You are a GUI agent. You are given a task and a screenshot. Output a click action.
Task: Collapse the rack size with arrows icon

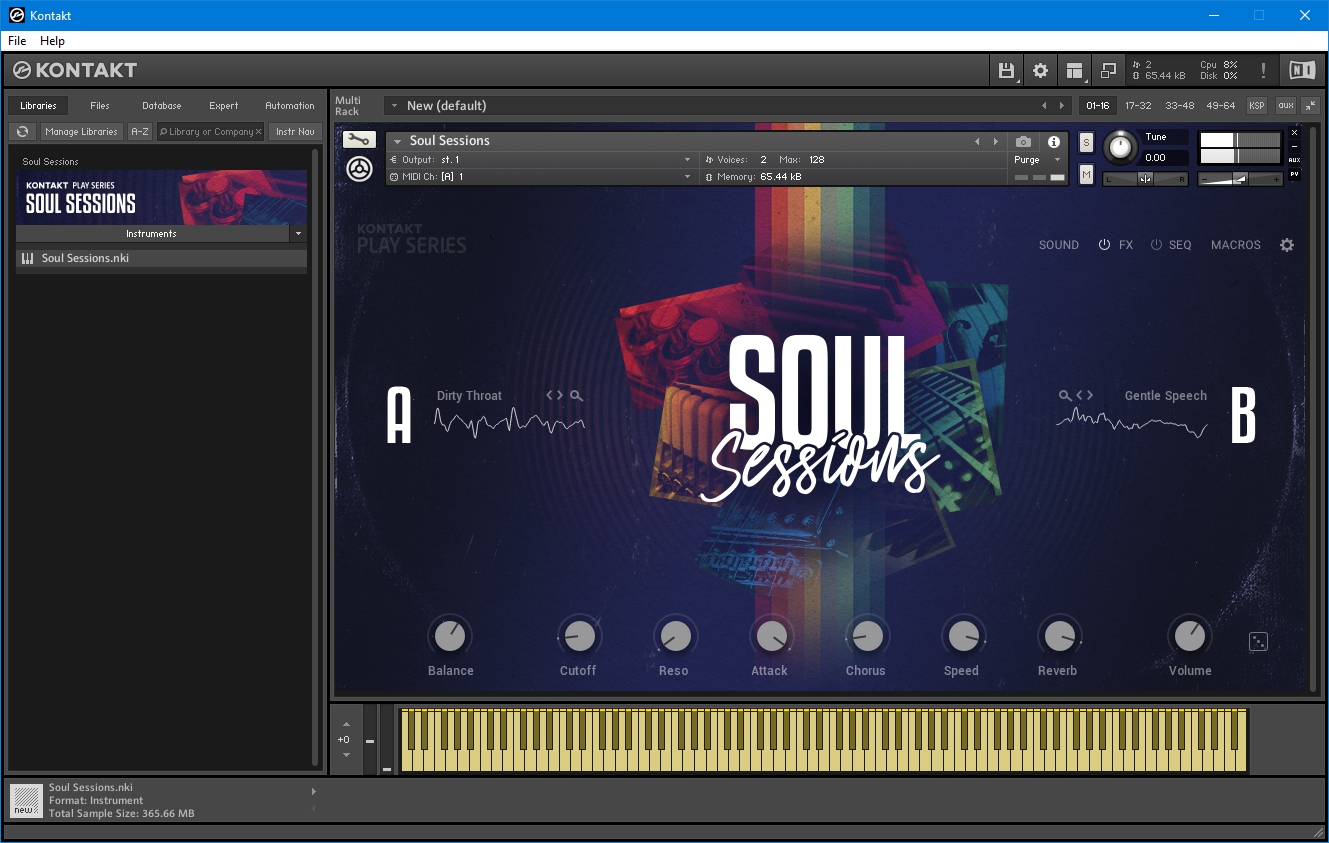(x=1310, y=105)
